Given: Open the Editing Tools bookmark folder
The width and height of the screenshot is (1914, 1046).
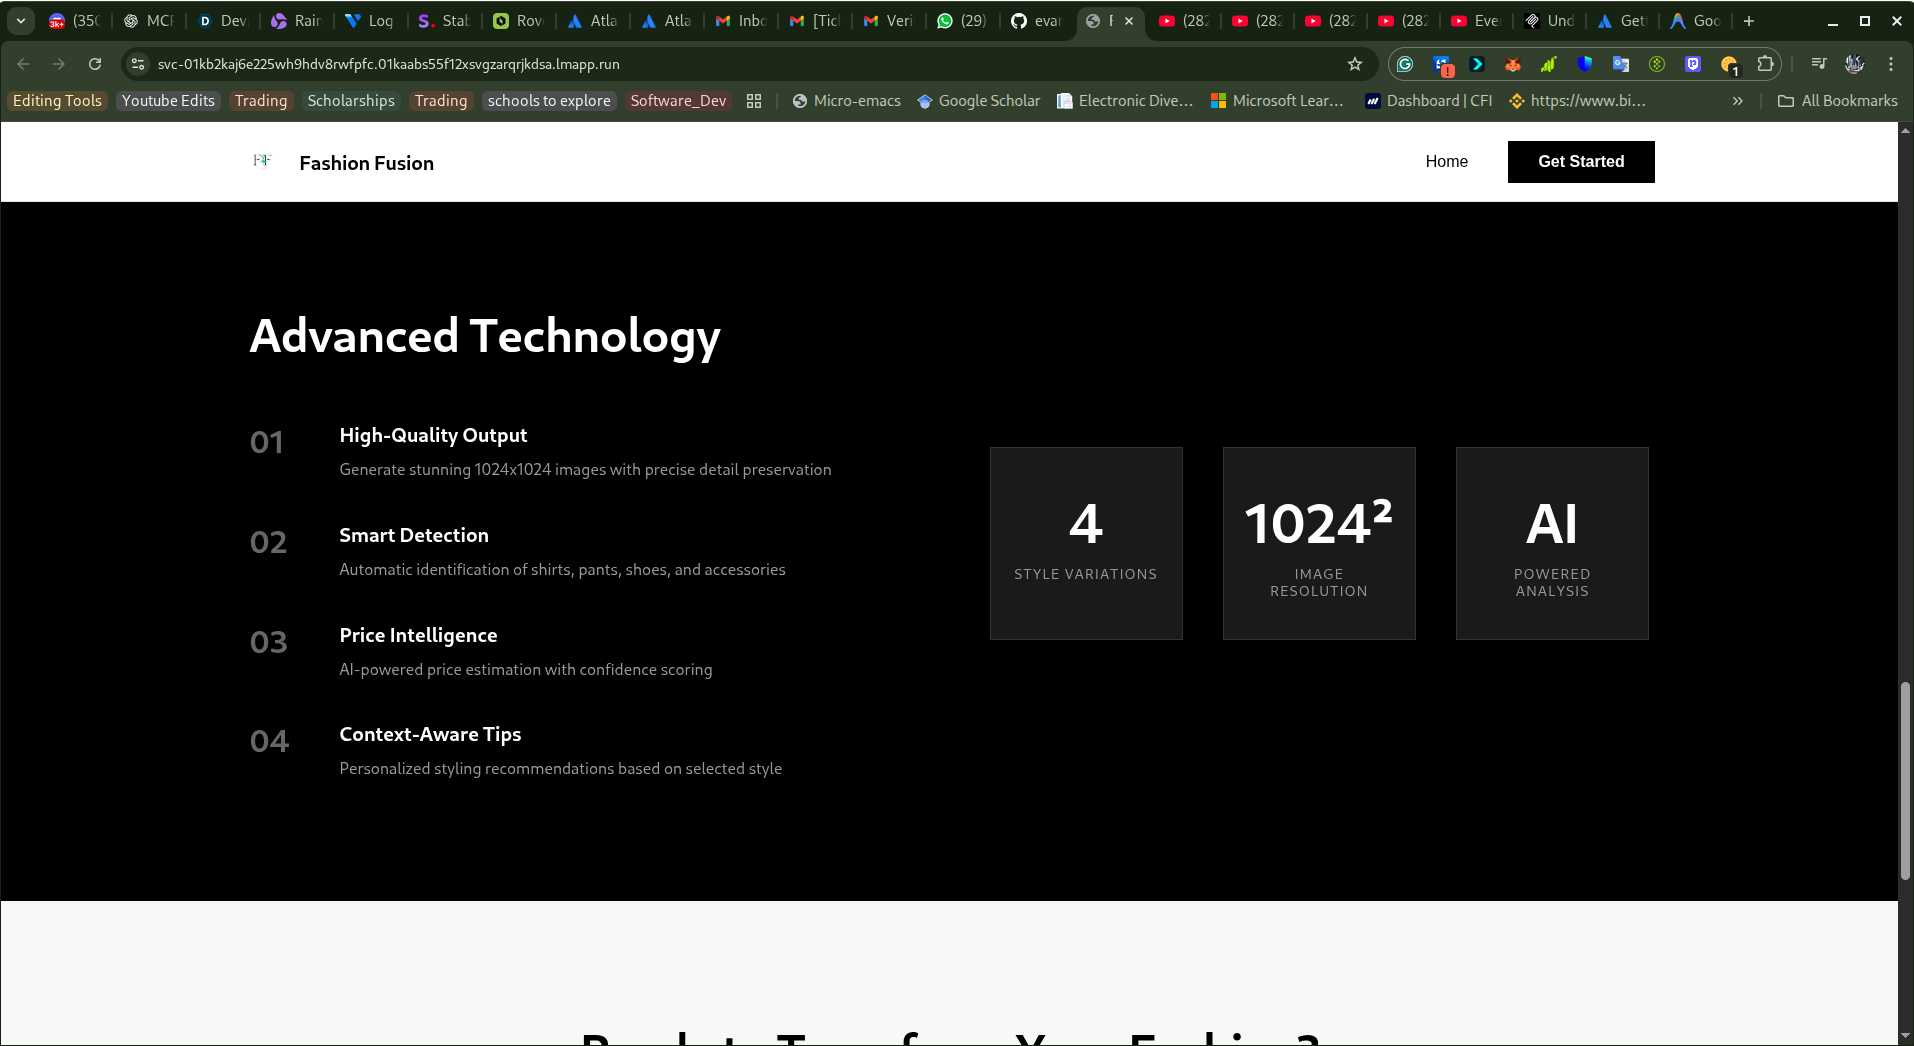Looking at the screenshot, I should [57, 101].
